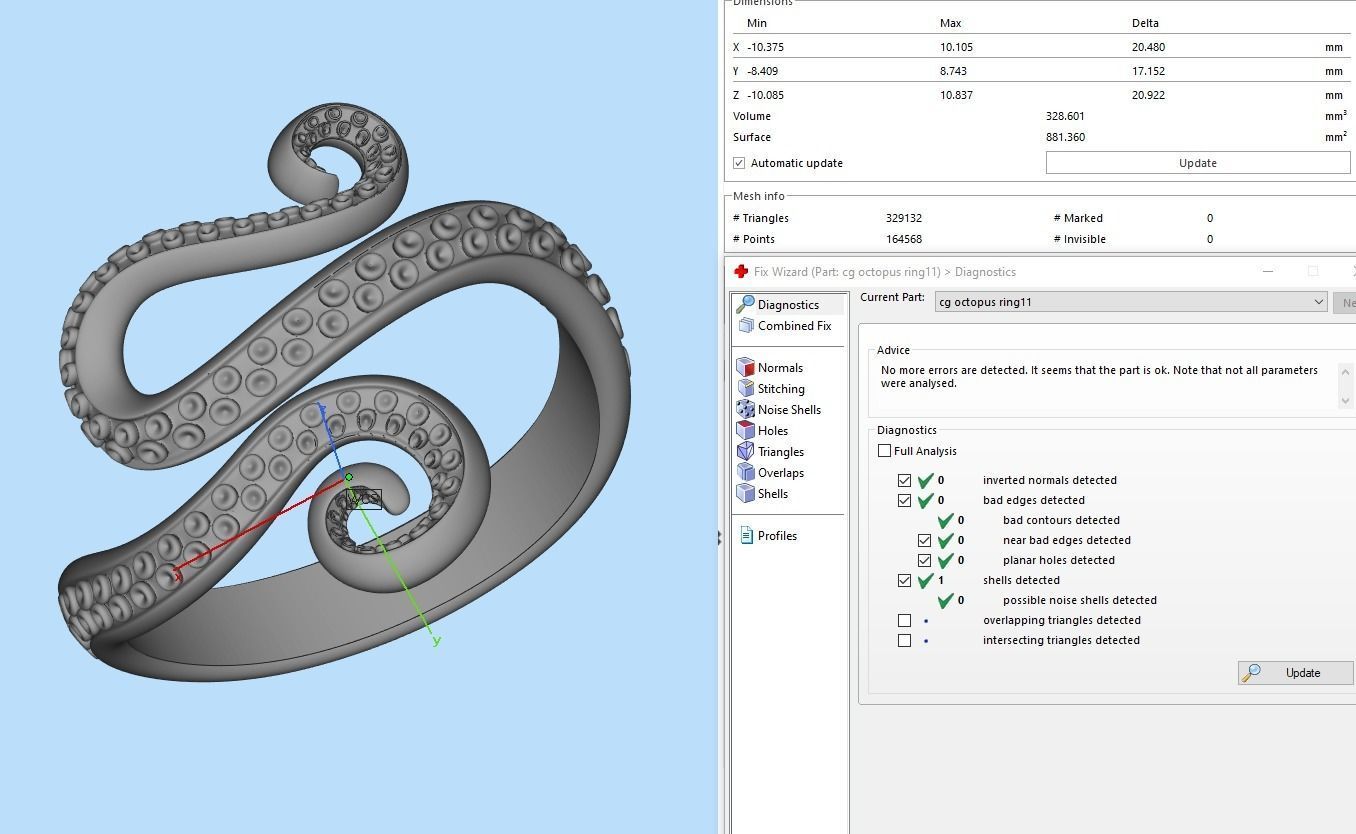Uncheck planar holes detected checkbox
1356x834 pixels.
(x=924, y=560)
